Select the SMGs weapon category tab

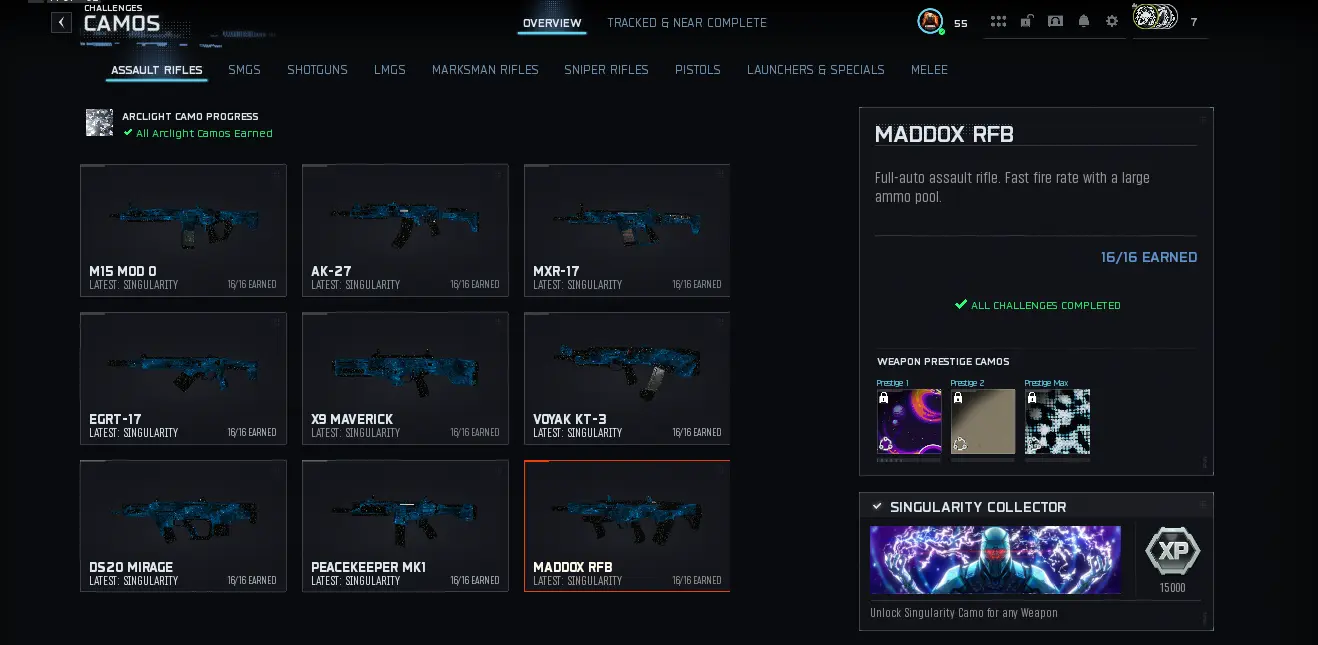pos(244,70)
